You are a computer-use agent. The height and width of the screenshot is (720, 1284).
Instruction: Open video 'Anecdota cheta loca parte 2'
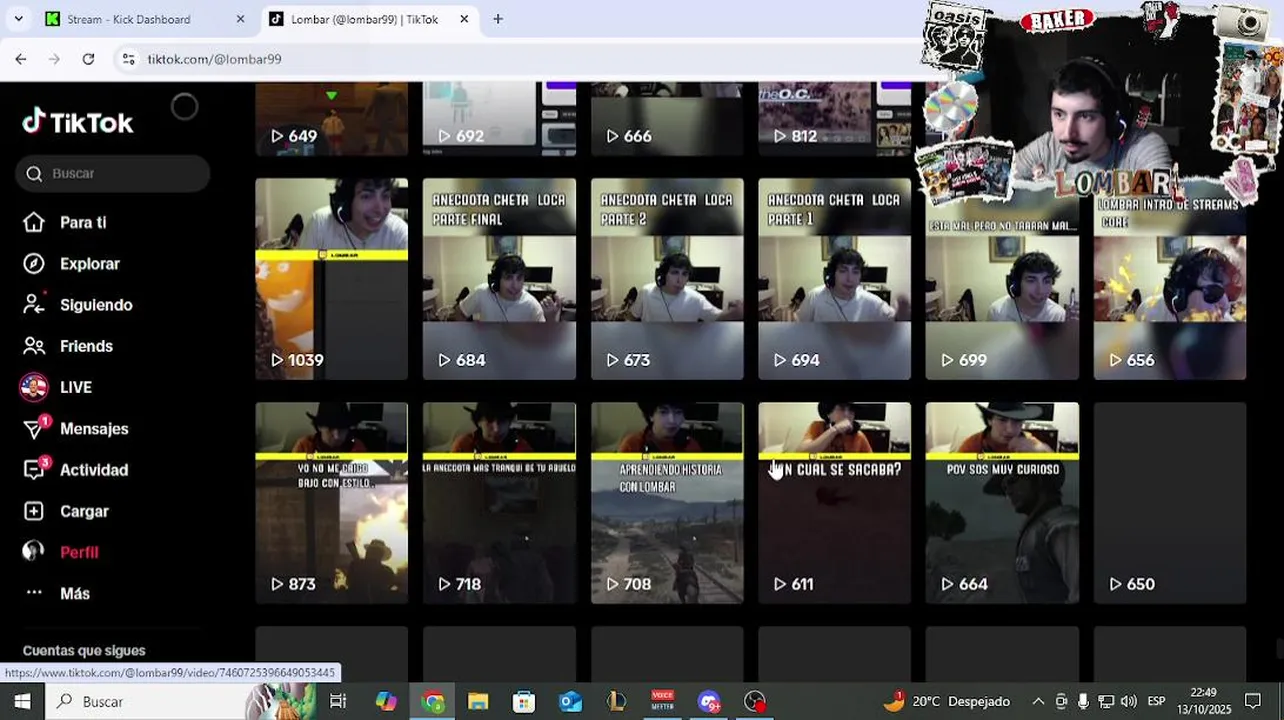click(x=667, y=279)
